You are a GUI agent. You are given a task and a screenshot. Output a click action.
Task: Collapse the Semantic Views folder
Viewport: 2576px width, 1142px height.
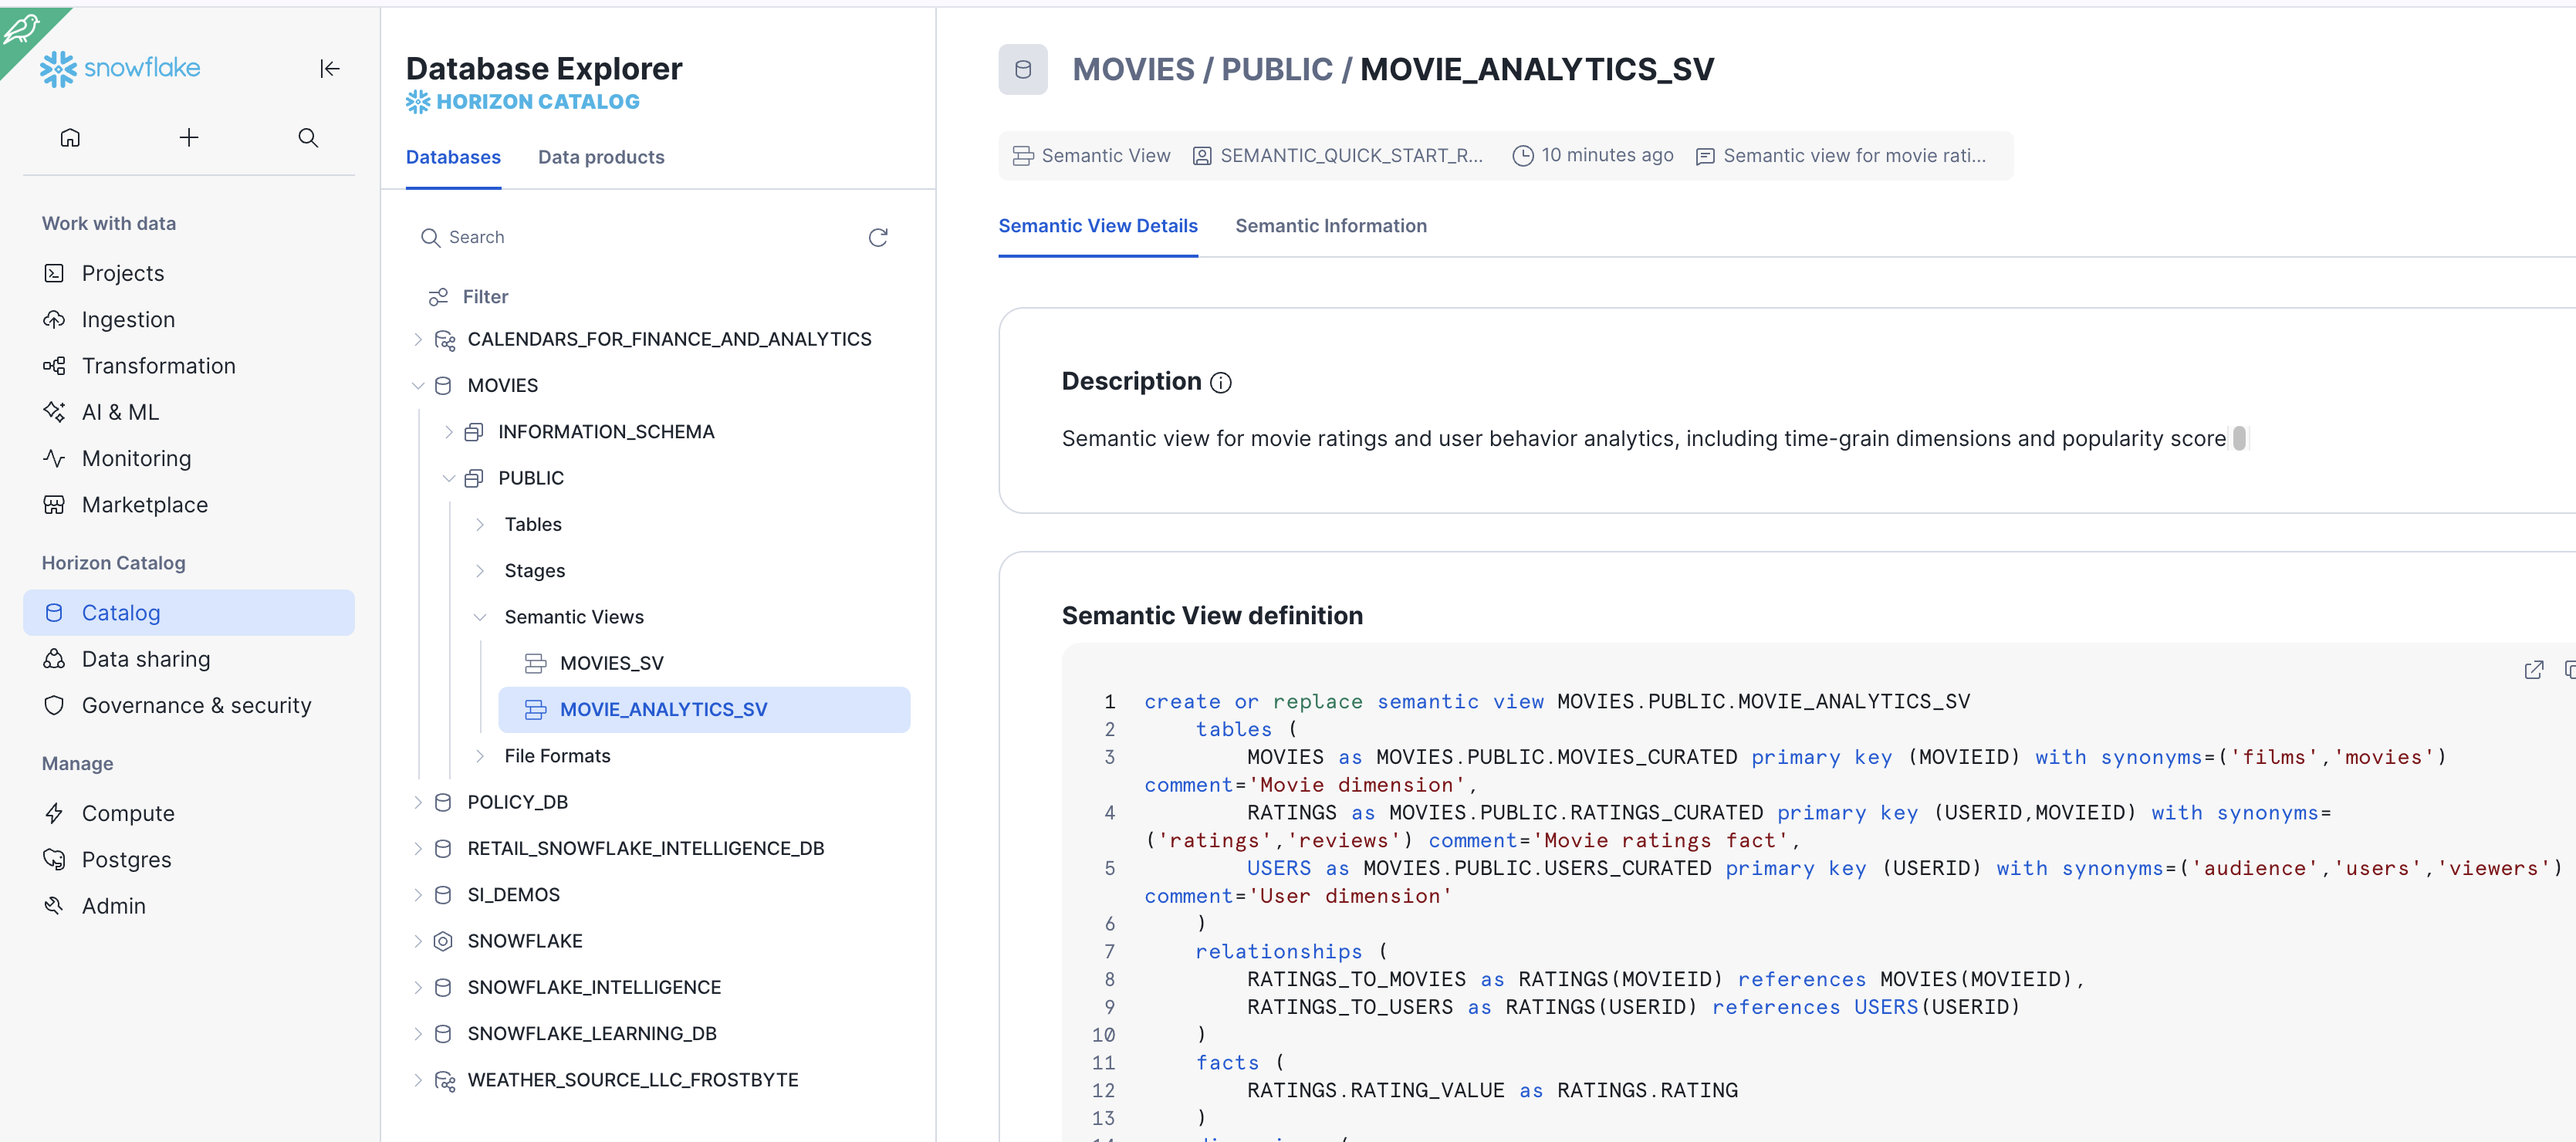click(x=480, y=617)
